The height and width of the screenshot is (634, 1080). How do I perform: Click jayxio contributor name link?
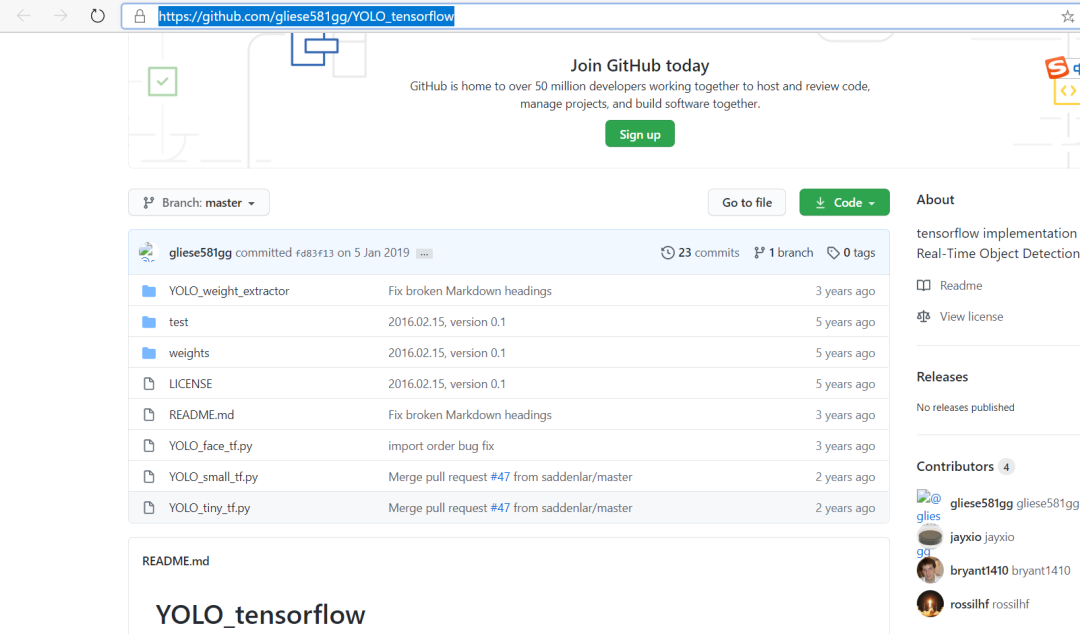coord(966,537)
